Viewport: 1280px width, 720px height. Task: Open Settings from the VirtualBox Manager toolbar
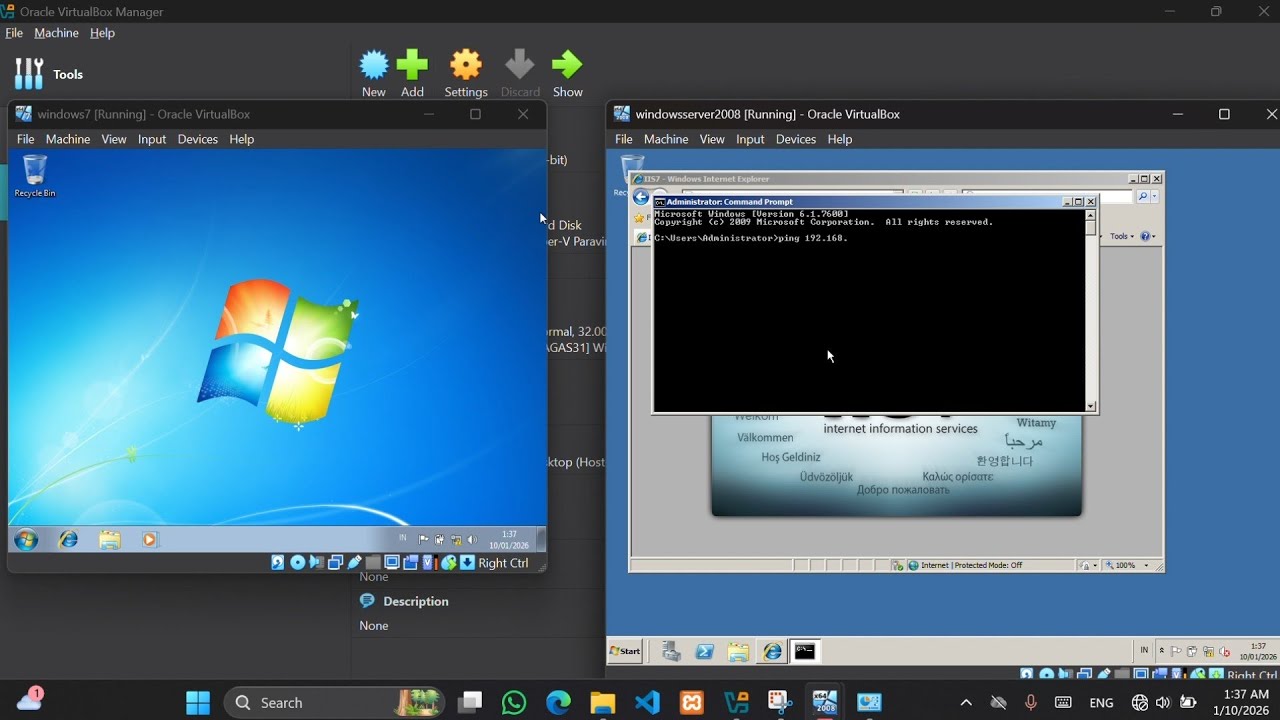pyautogui.click(x=466, y=74)
